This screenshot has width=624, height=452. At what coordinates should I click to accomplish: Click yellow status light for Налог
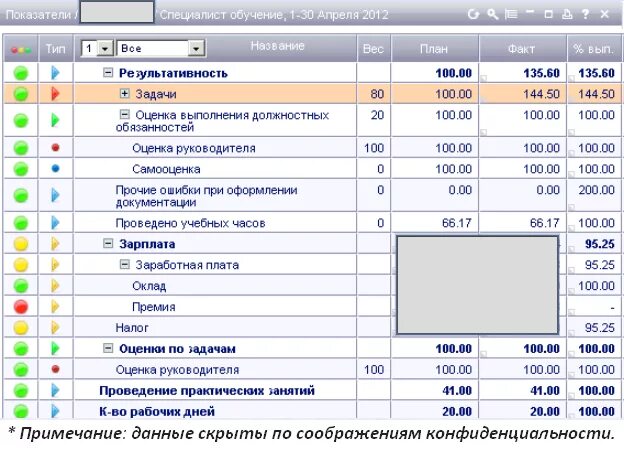[x=21, y=328]
